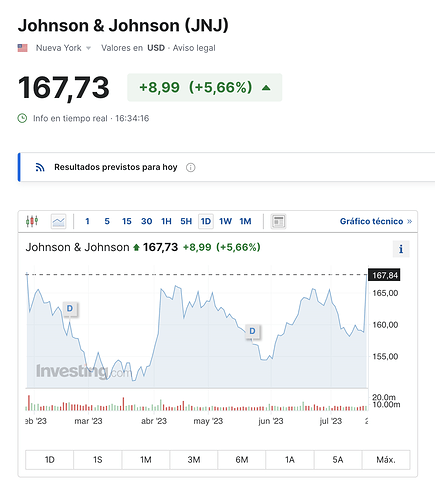The width and height of the screenshot is (435, 500).
Task: Click the real-time clock icon
Action: (x=22, y=118)
